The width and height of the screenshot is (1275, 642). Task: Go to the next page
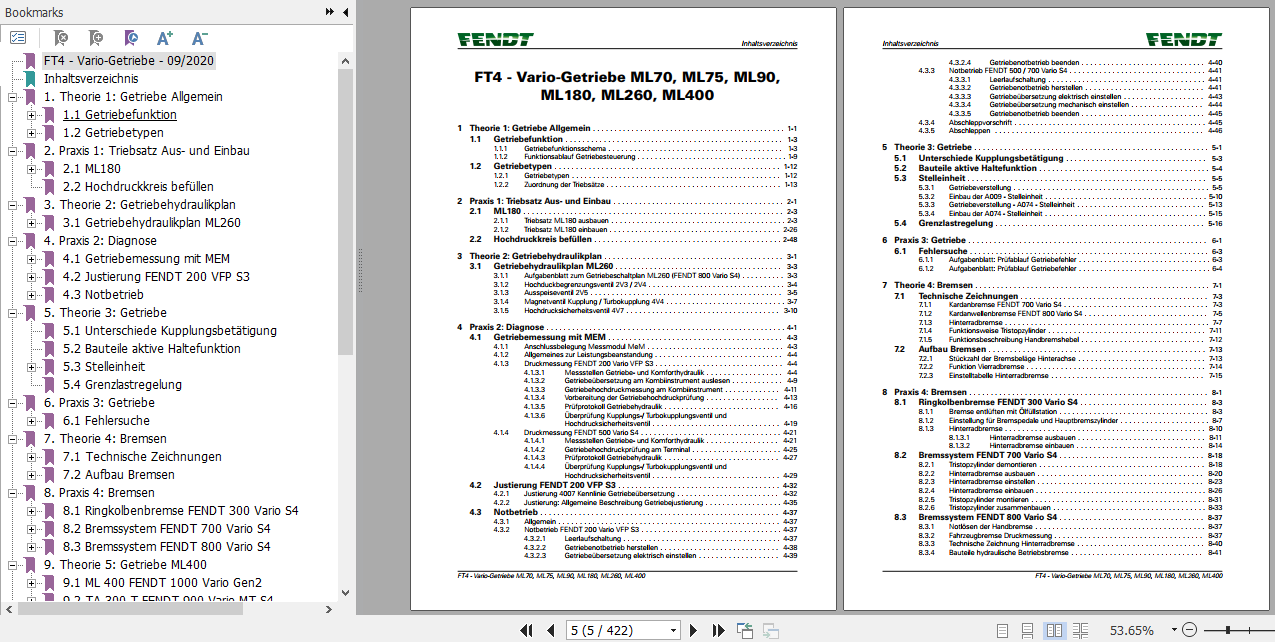coord(693,630)
